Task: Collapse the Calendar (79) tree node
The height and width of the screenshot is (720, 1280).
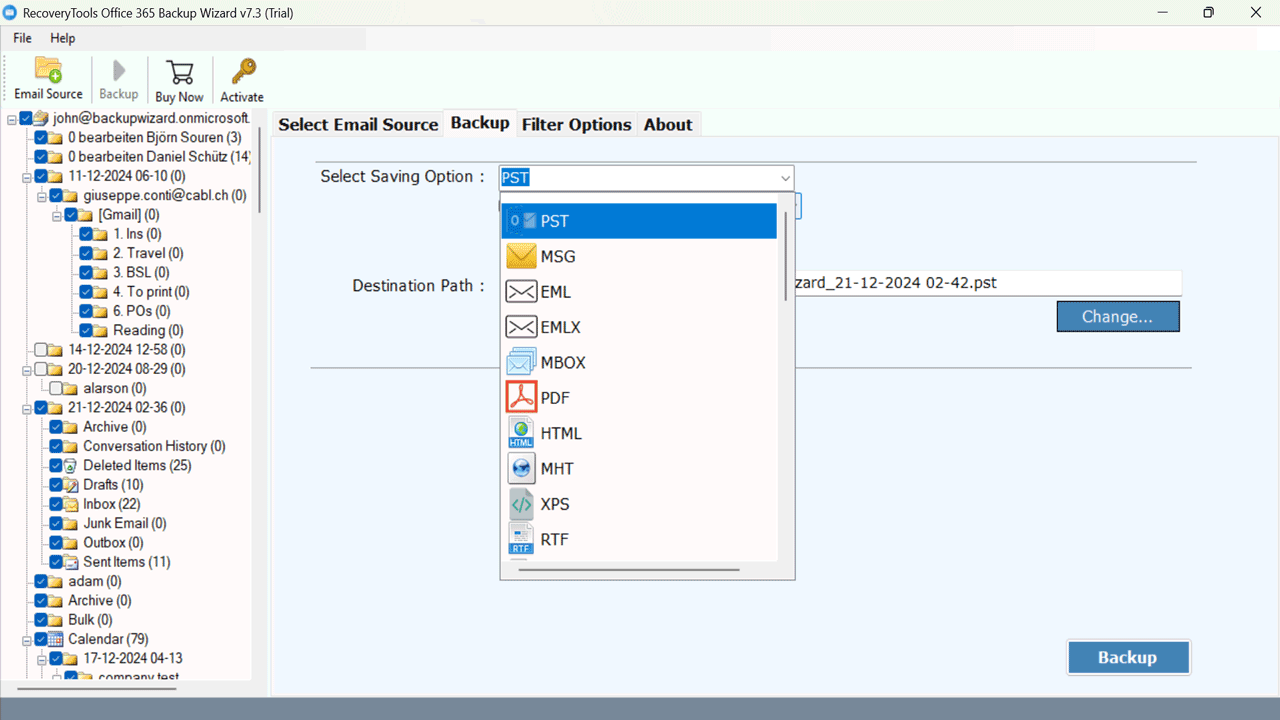Action: click(x=27, y=639)
